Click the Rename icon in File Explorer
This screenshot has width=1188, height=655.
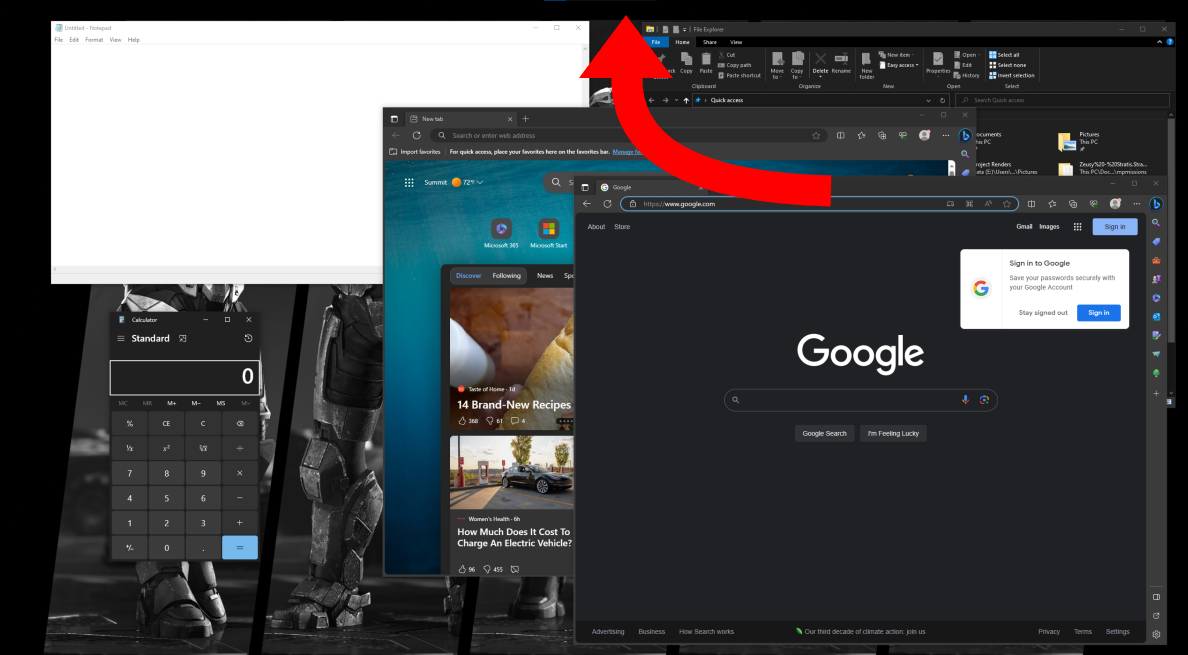[x=841, y=62]
